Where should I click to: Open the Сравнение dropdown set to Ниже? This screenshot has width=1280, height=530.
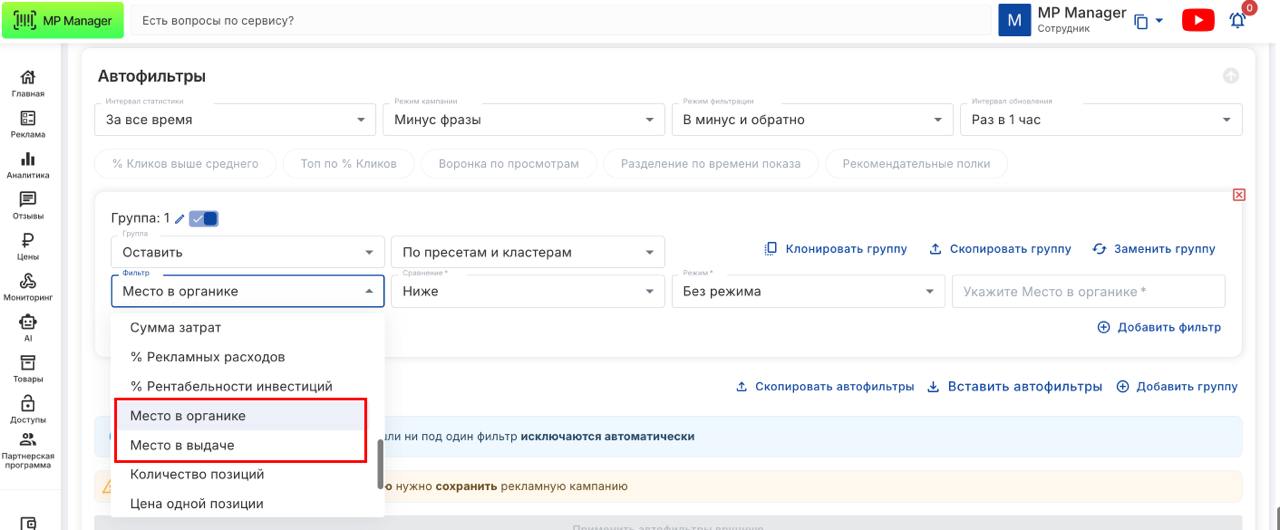pyautogui.click(x=527, y=291)
